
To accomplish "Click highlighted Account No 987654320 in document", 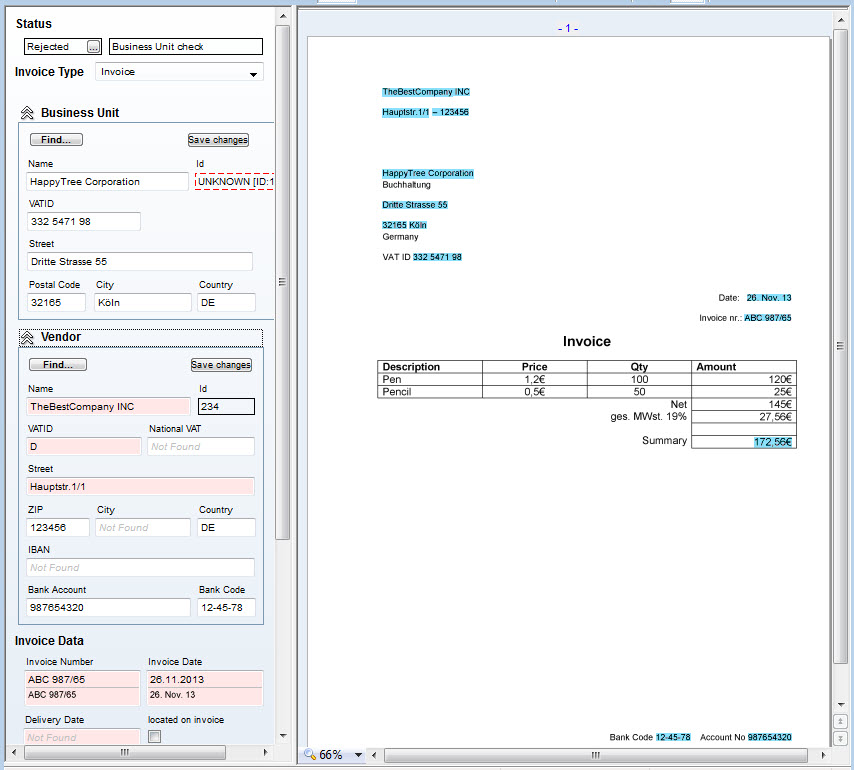I will coord(770,737).
